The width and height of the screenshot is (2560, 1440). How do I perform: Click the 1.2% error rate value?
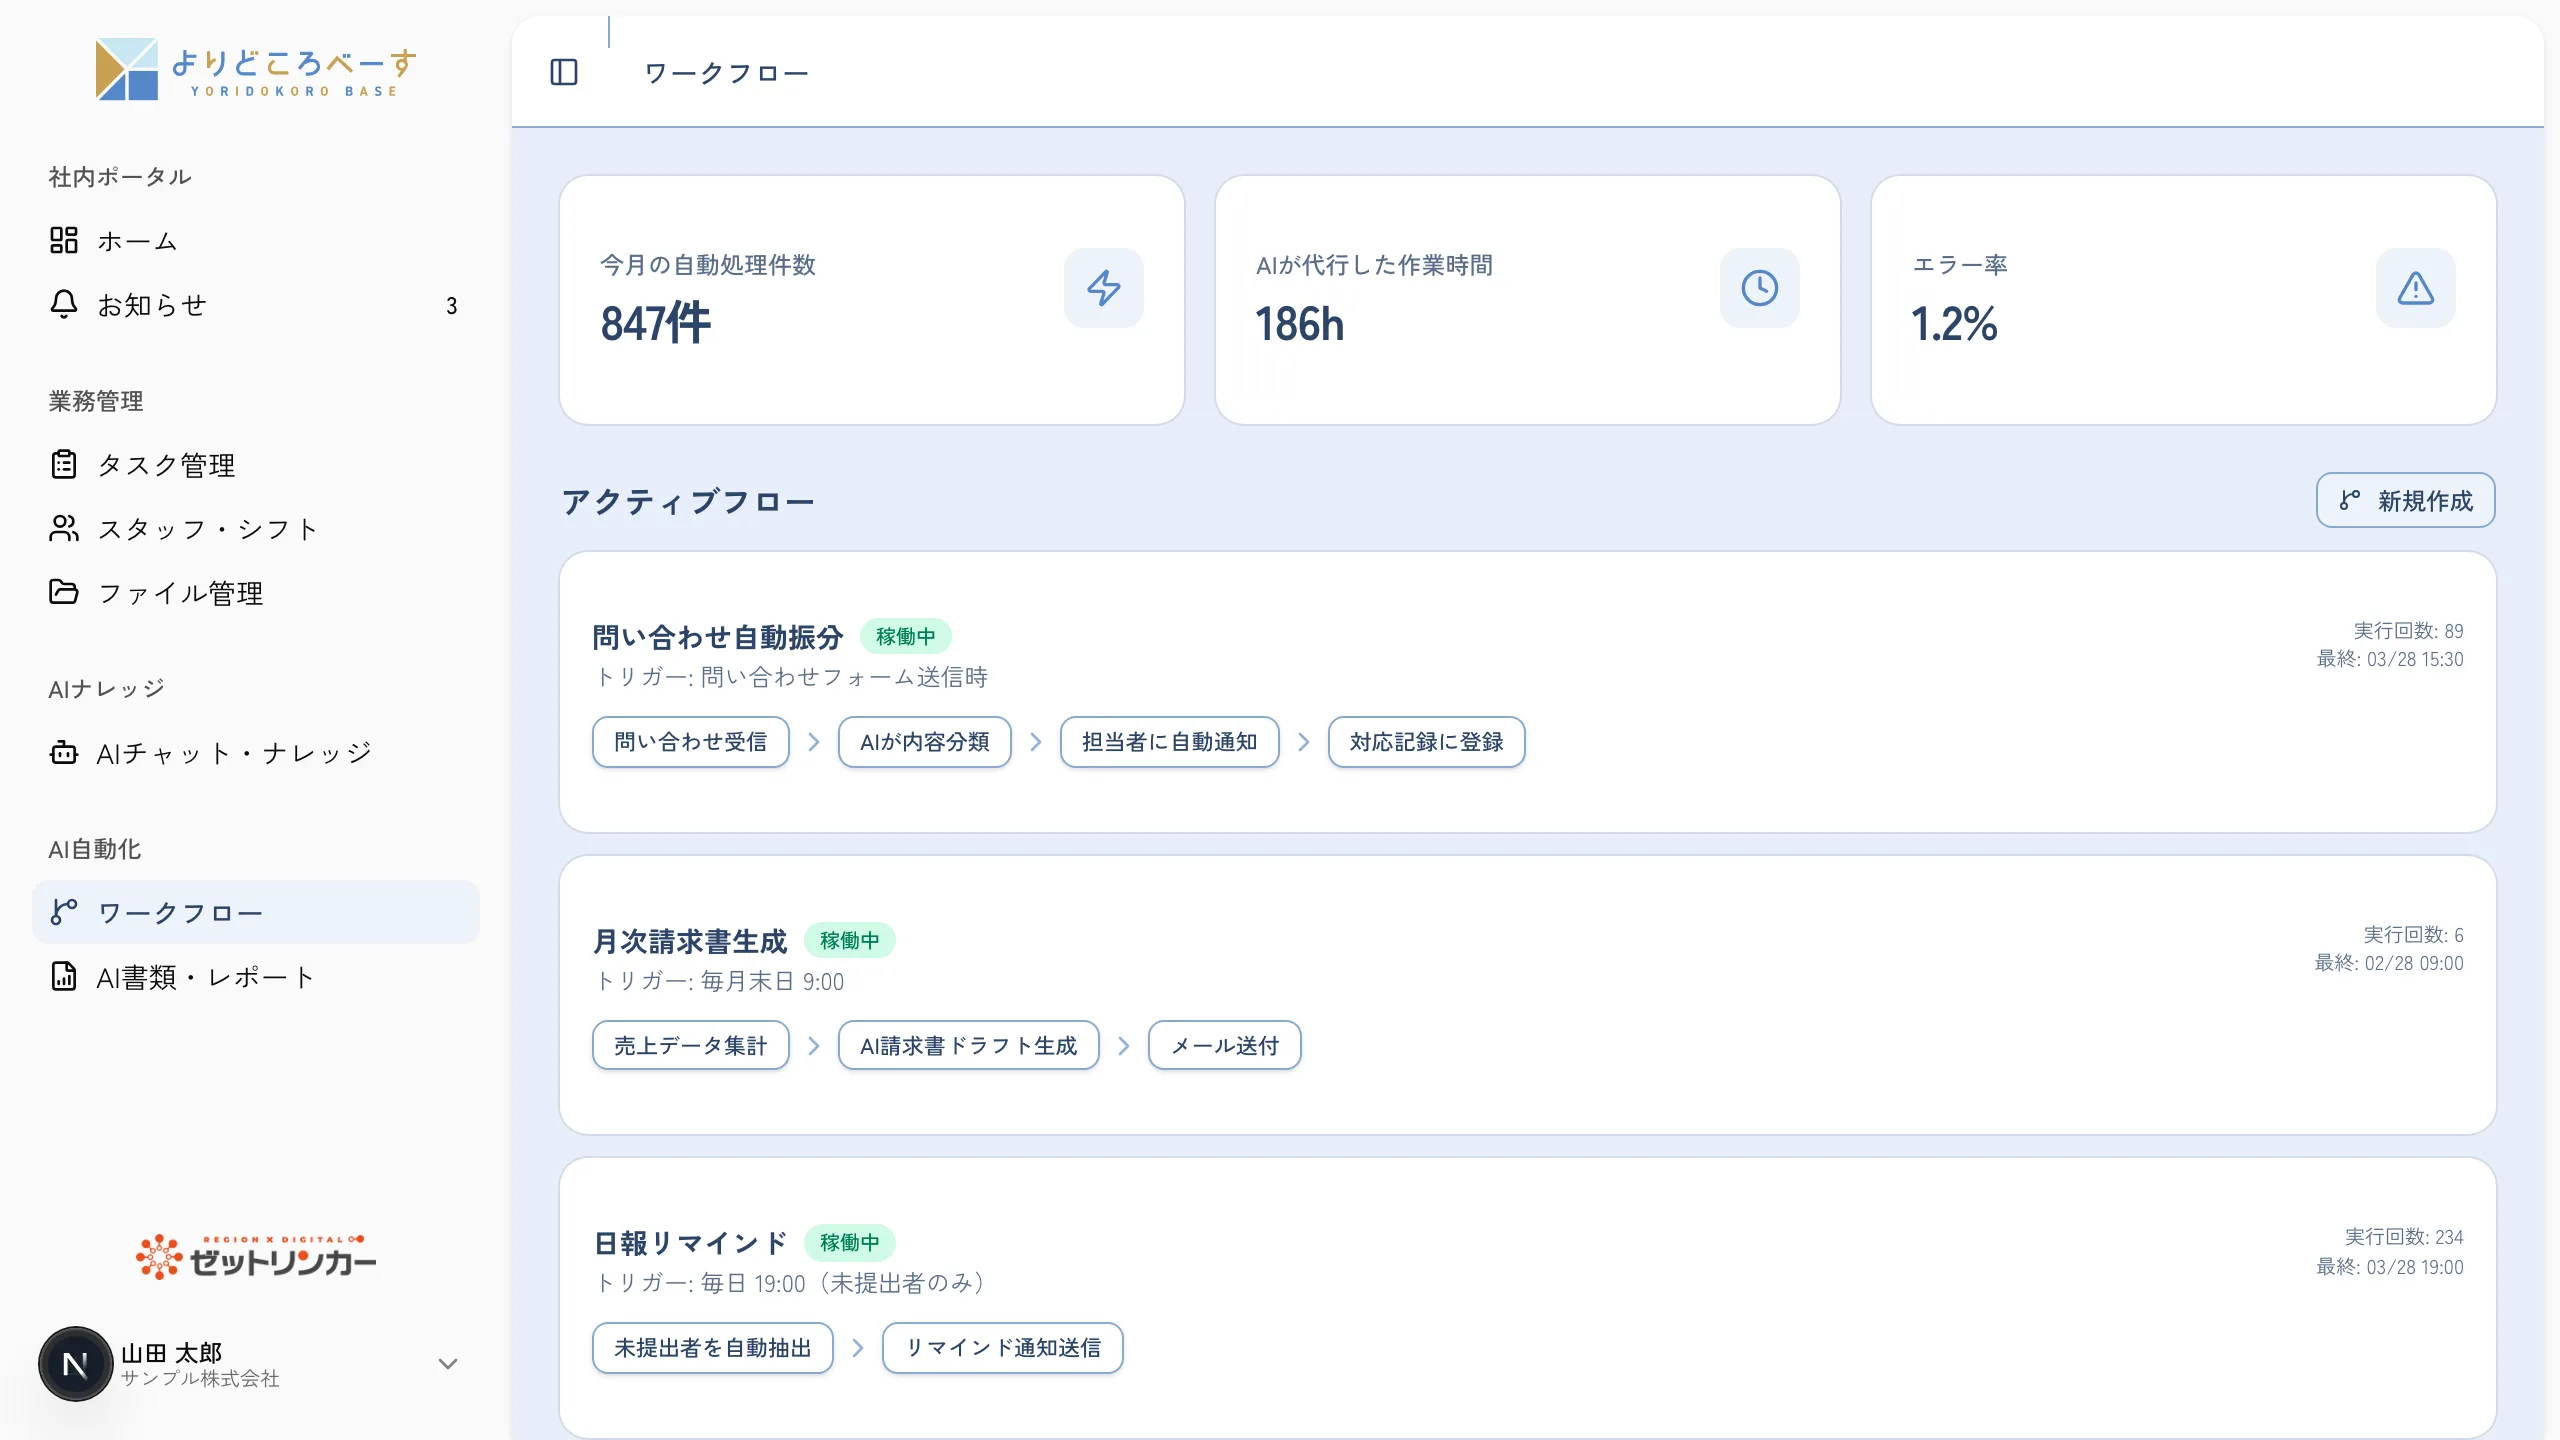click(1954, 324)
